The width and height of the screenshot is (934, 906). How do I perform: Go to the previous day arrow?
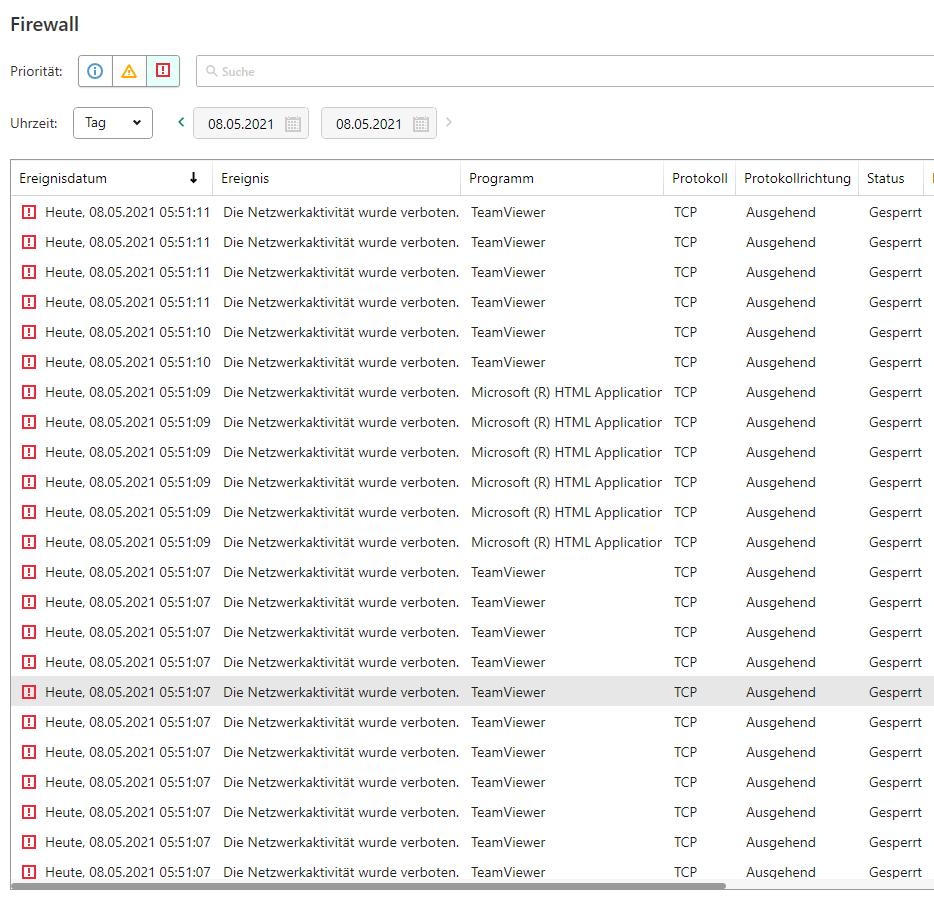181,123
